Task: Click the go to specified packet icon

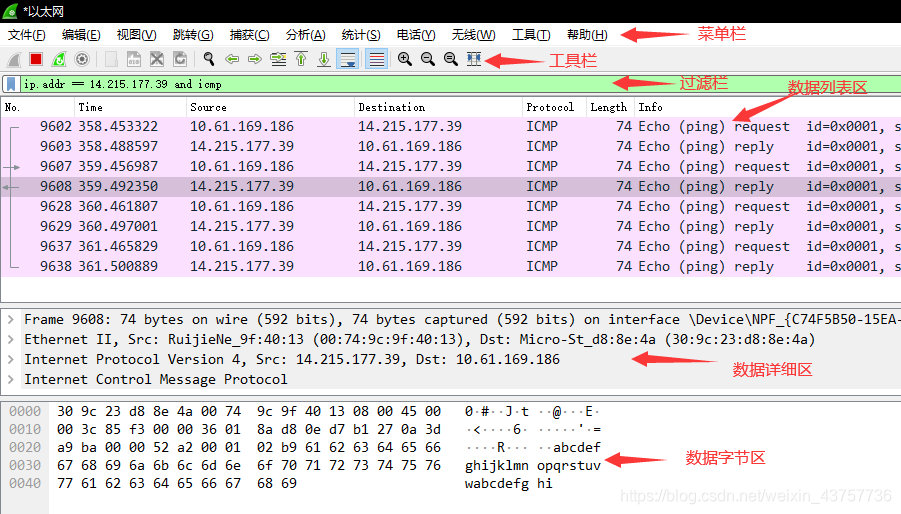Action: click(278, 59)
